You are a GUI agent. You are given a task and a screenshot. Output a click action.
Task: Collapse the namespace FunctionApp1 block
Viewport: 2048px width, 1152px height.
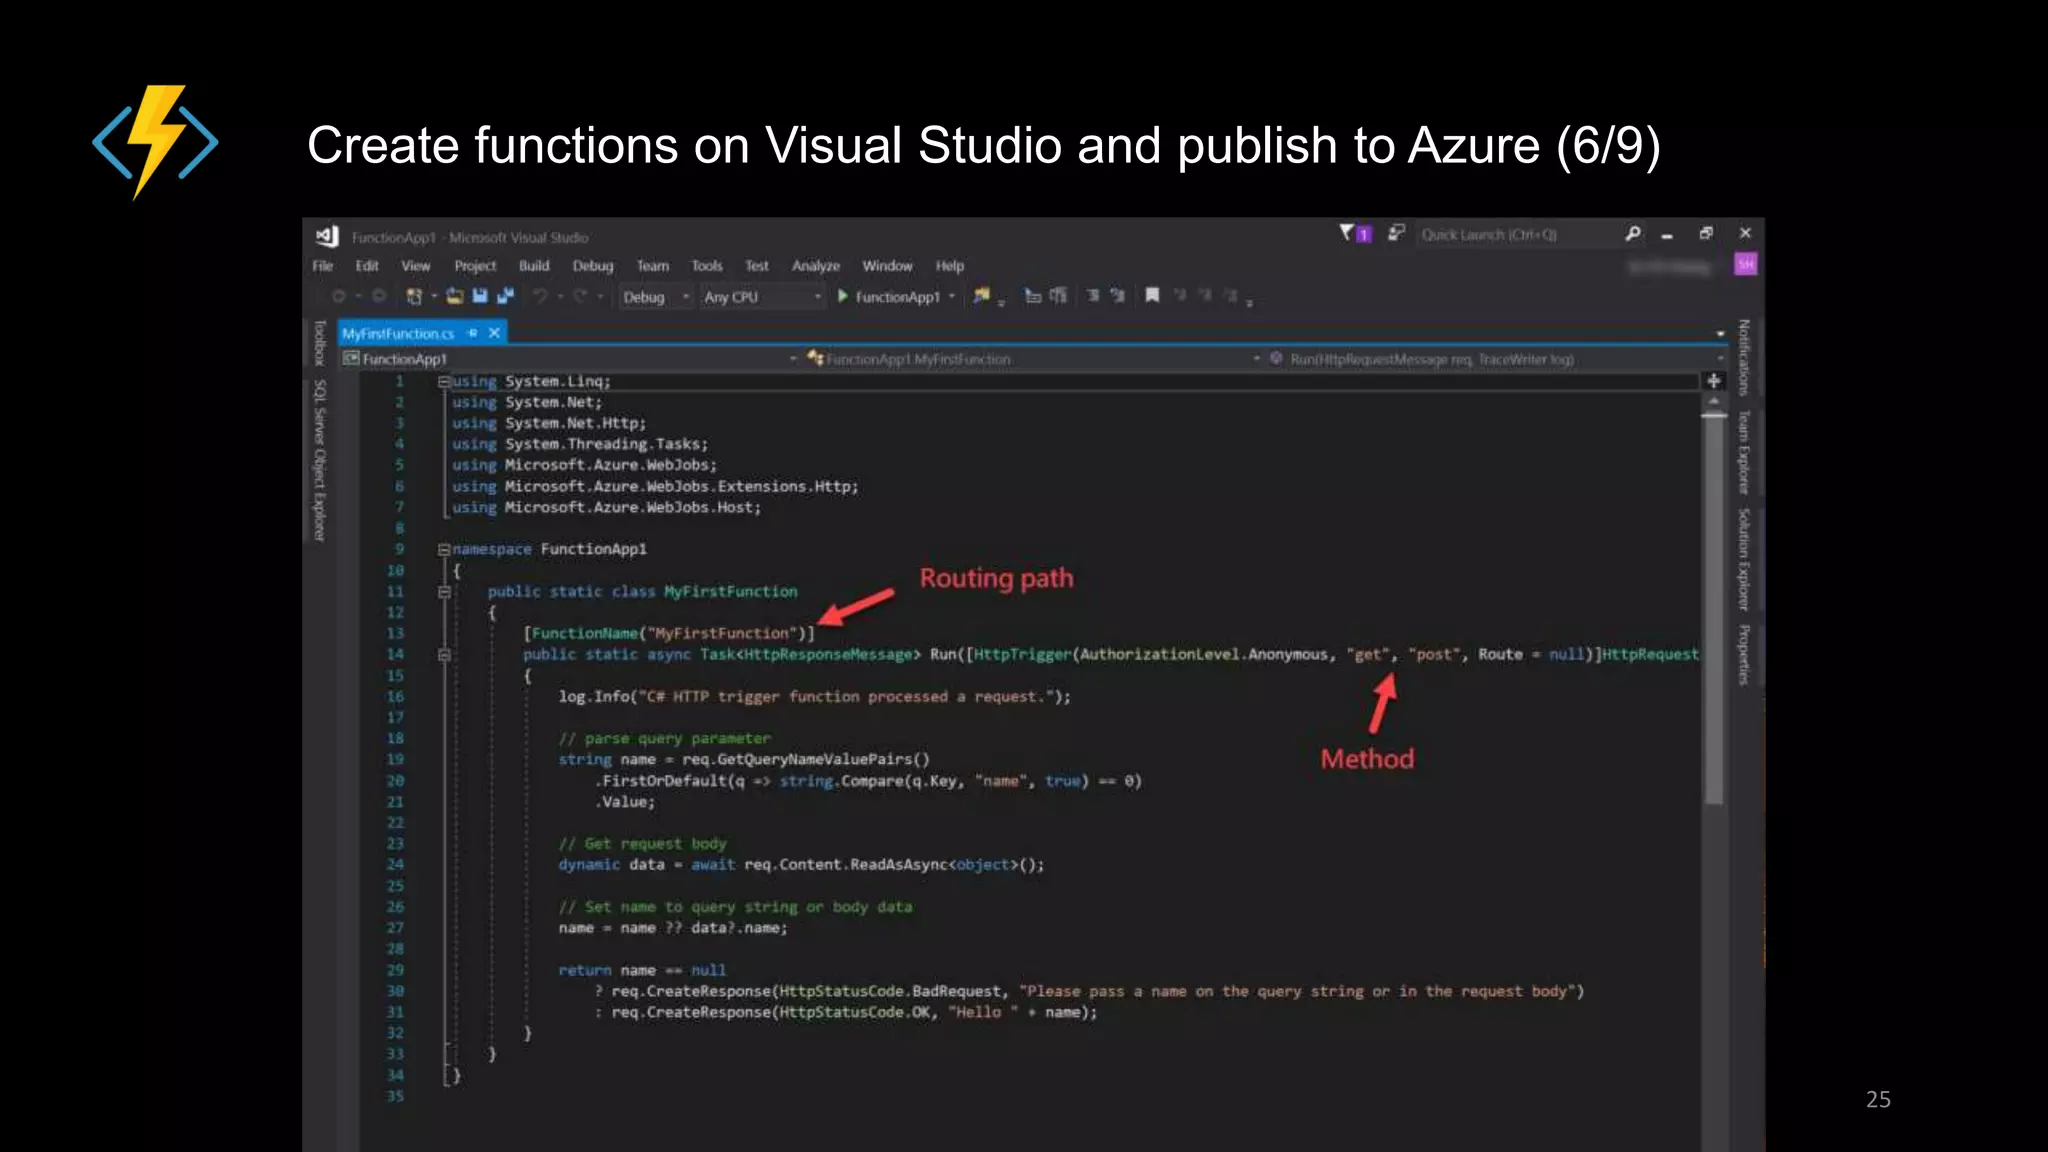tap(443, 549)
